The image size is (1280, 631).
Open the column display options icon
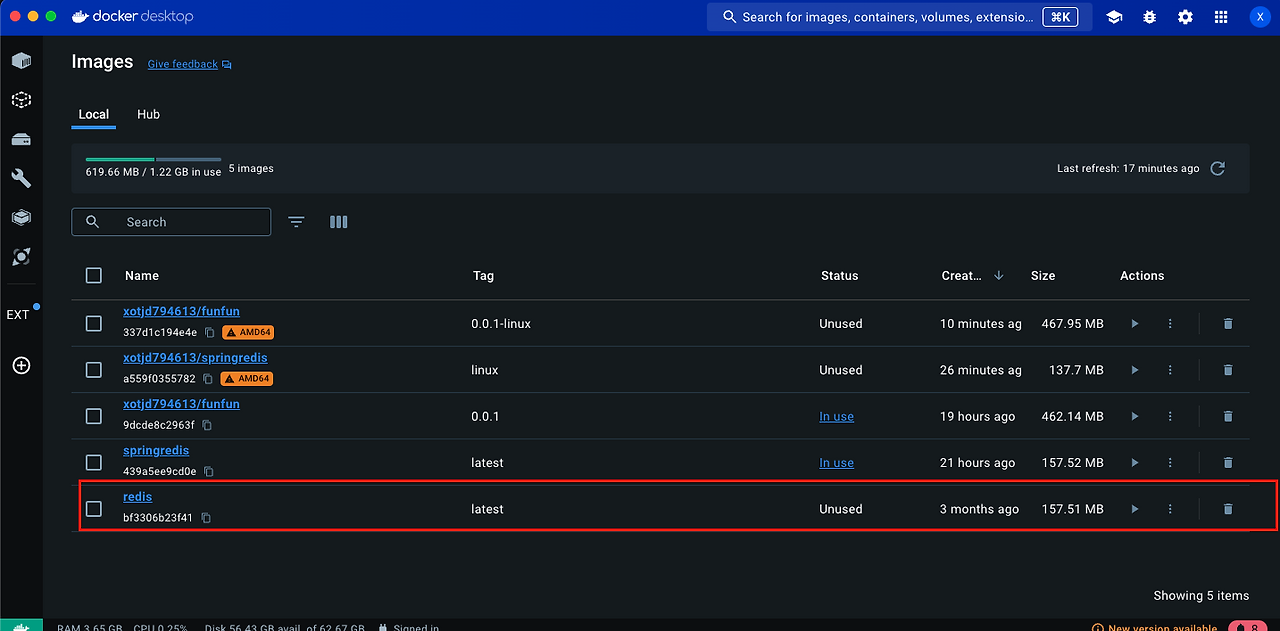339,222
